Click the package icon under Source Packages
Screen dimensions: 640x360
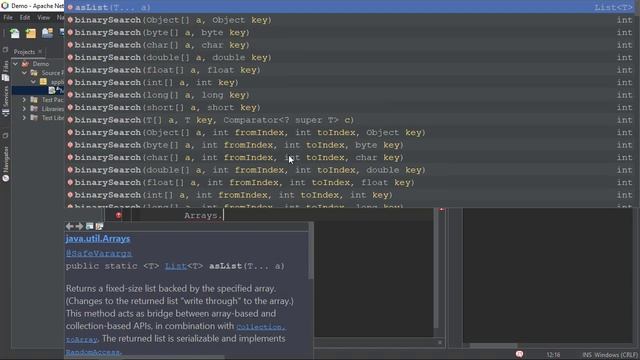(x=43, y=82)
